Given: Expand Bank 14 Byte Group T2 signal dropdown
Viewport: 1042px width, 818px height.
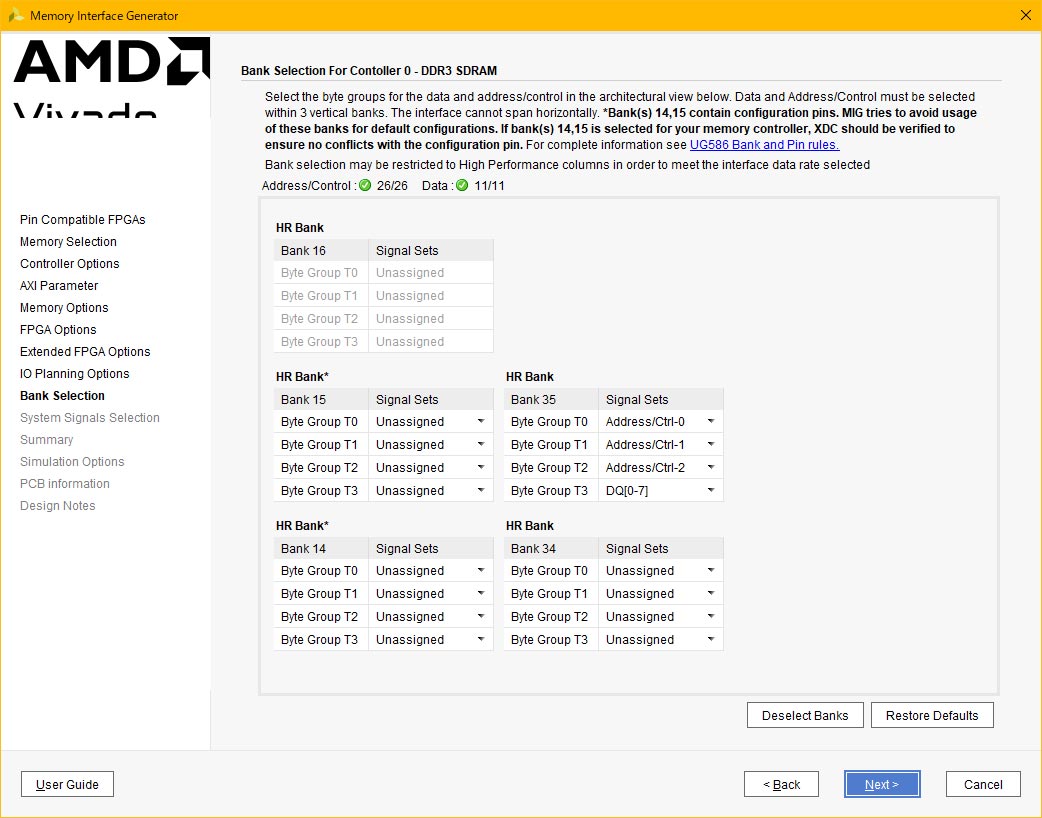Looking at the screenshot, I should tap(430, 617).
